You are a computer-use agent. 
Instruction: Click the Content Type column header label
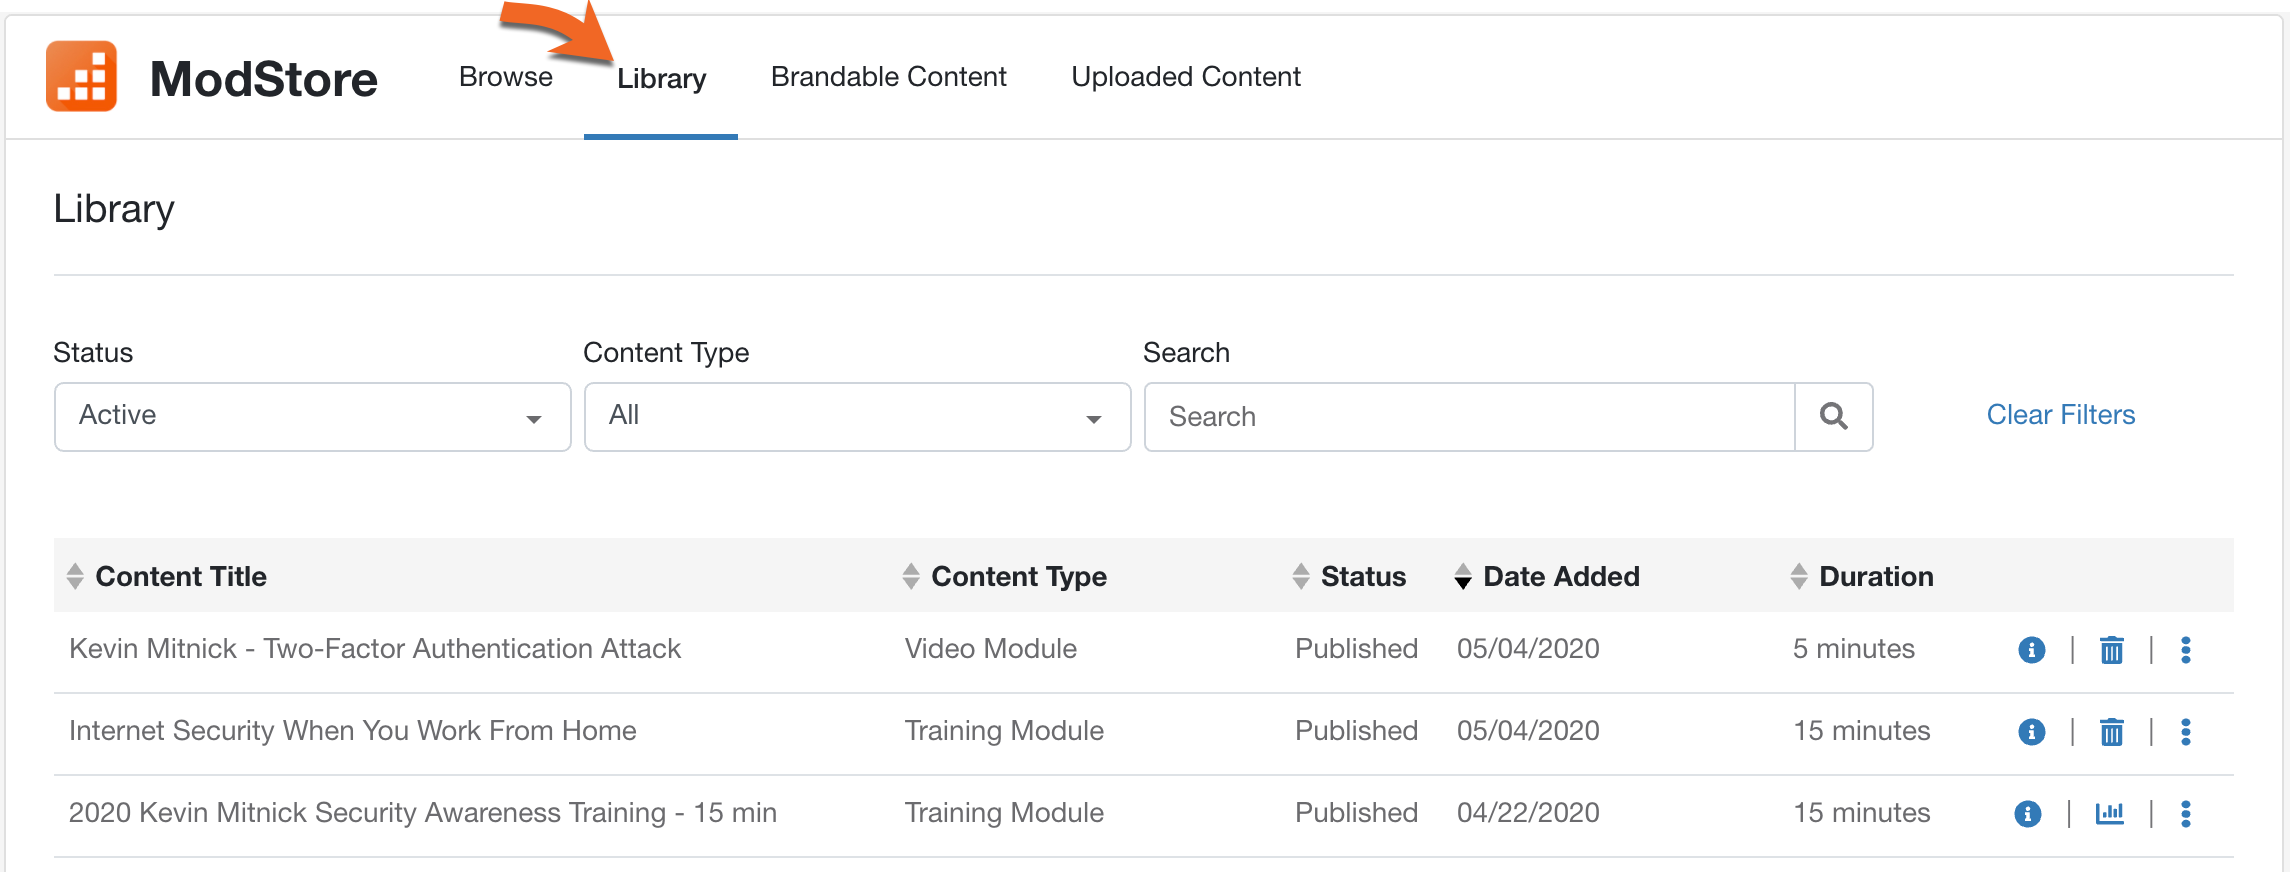click(x=1019, y=576)
